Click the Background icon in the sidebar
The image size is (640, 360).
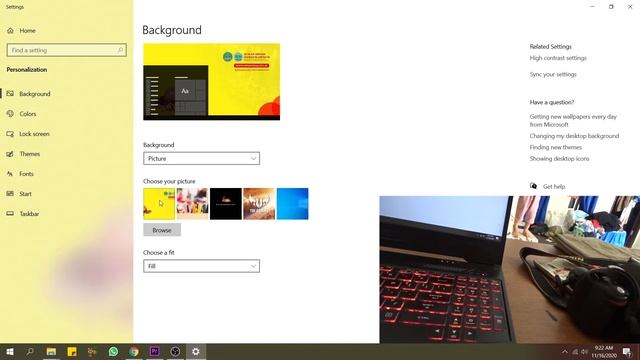click(x=10, y=94)
